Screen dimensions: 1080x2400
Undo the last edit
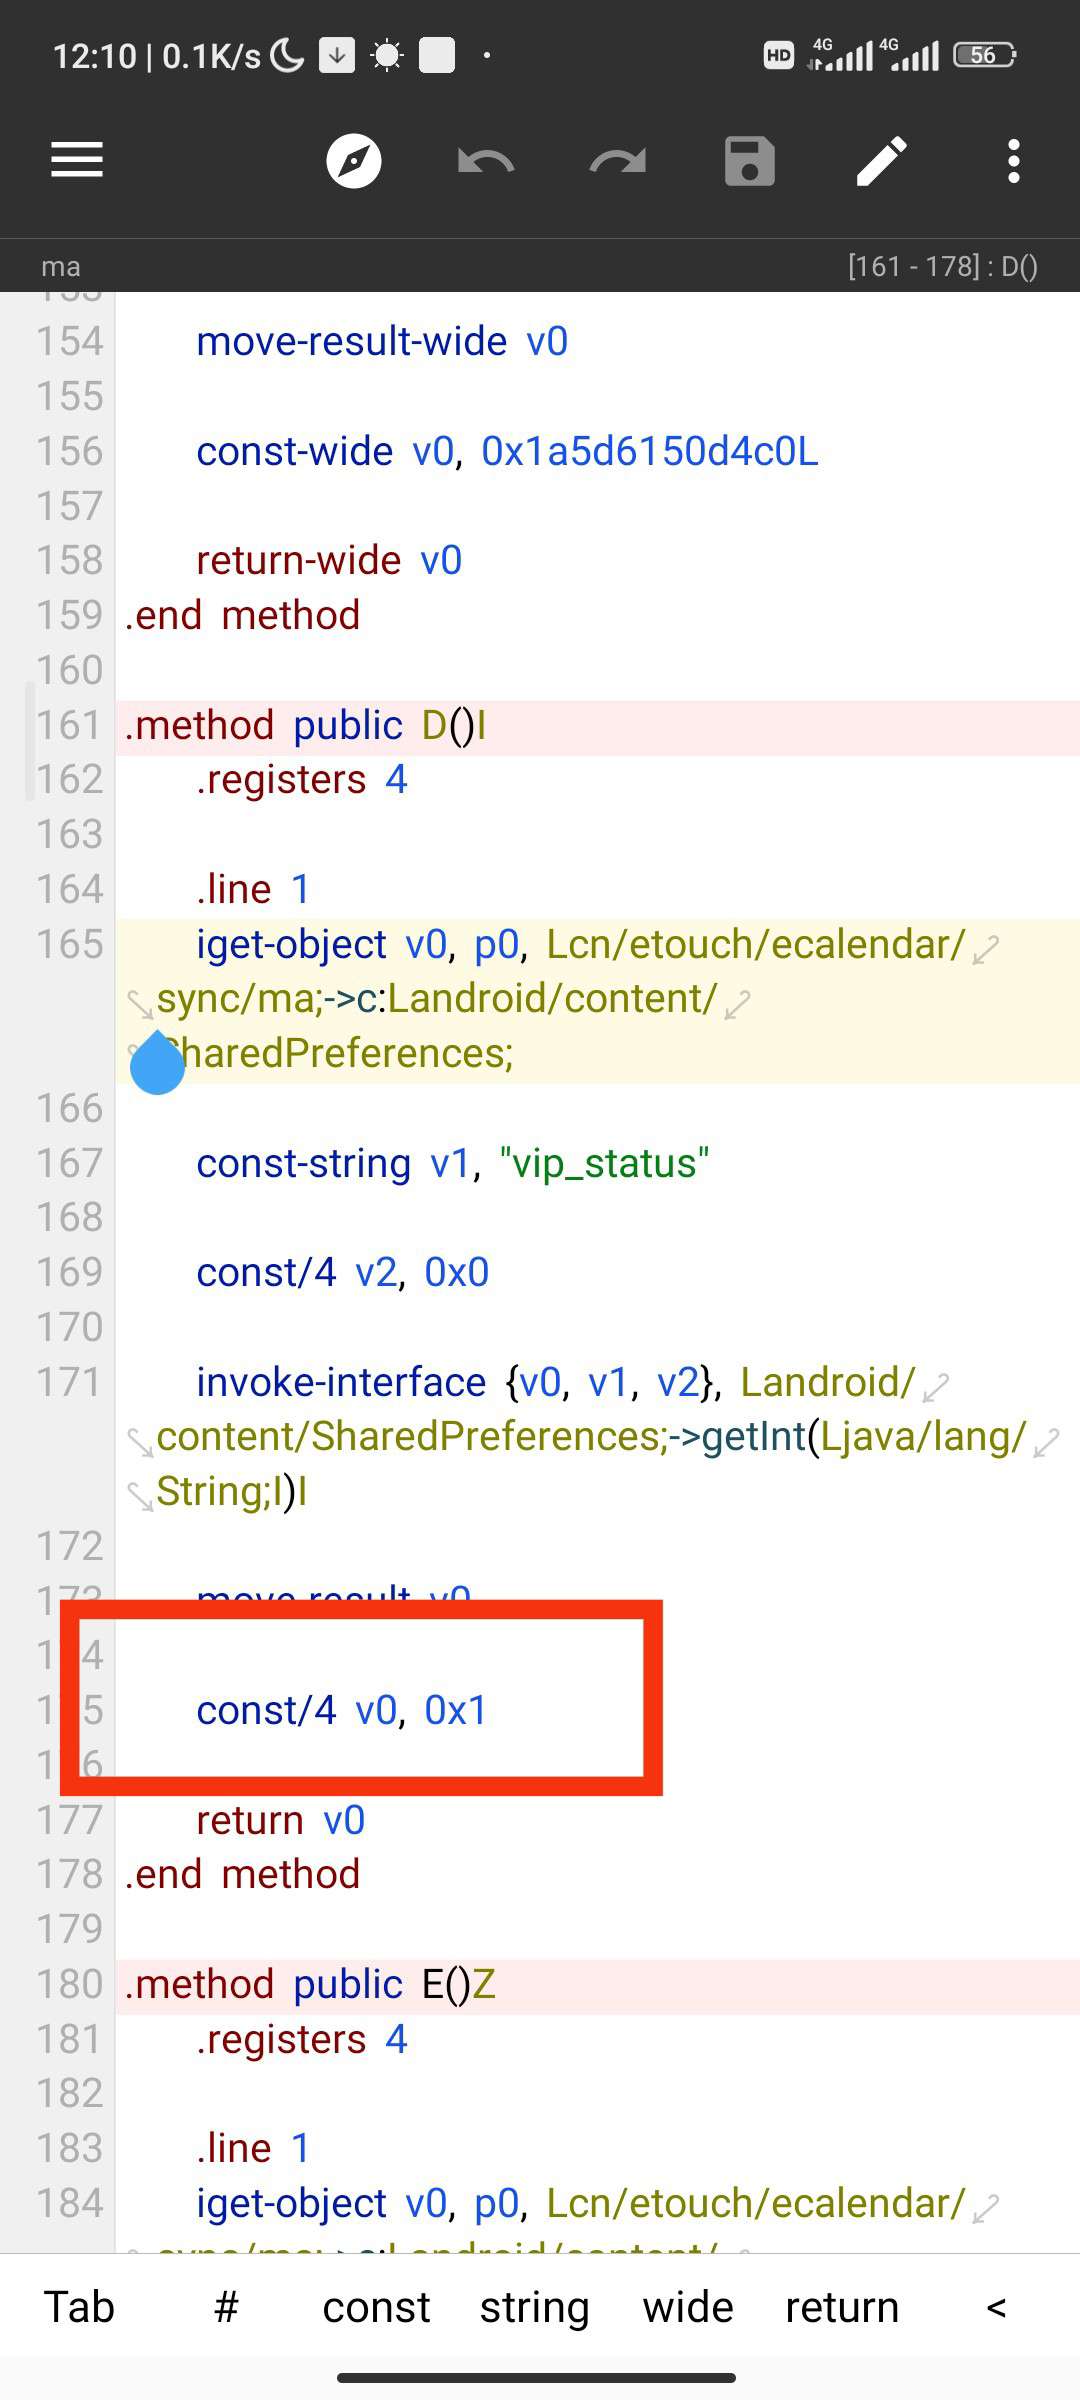click(486, 160)
